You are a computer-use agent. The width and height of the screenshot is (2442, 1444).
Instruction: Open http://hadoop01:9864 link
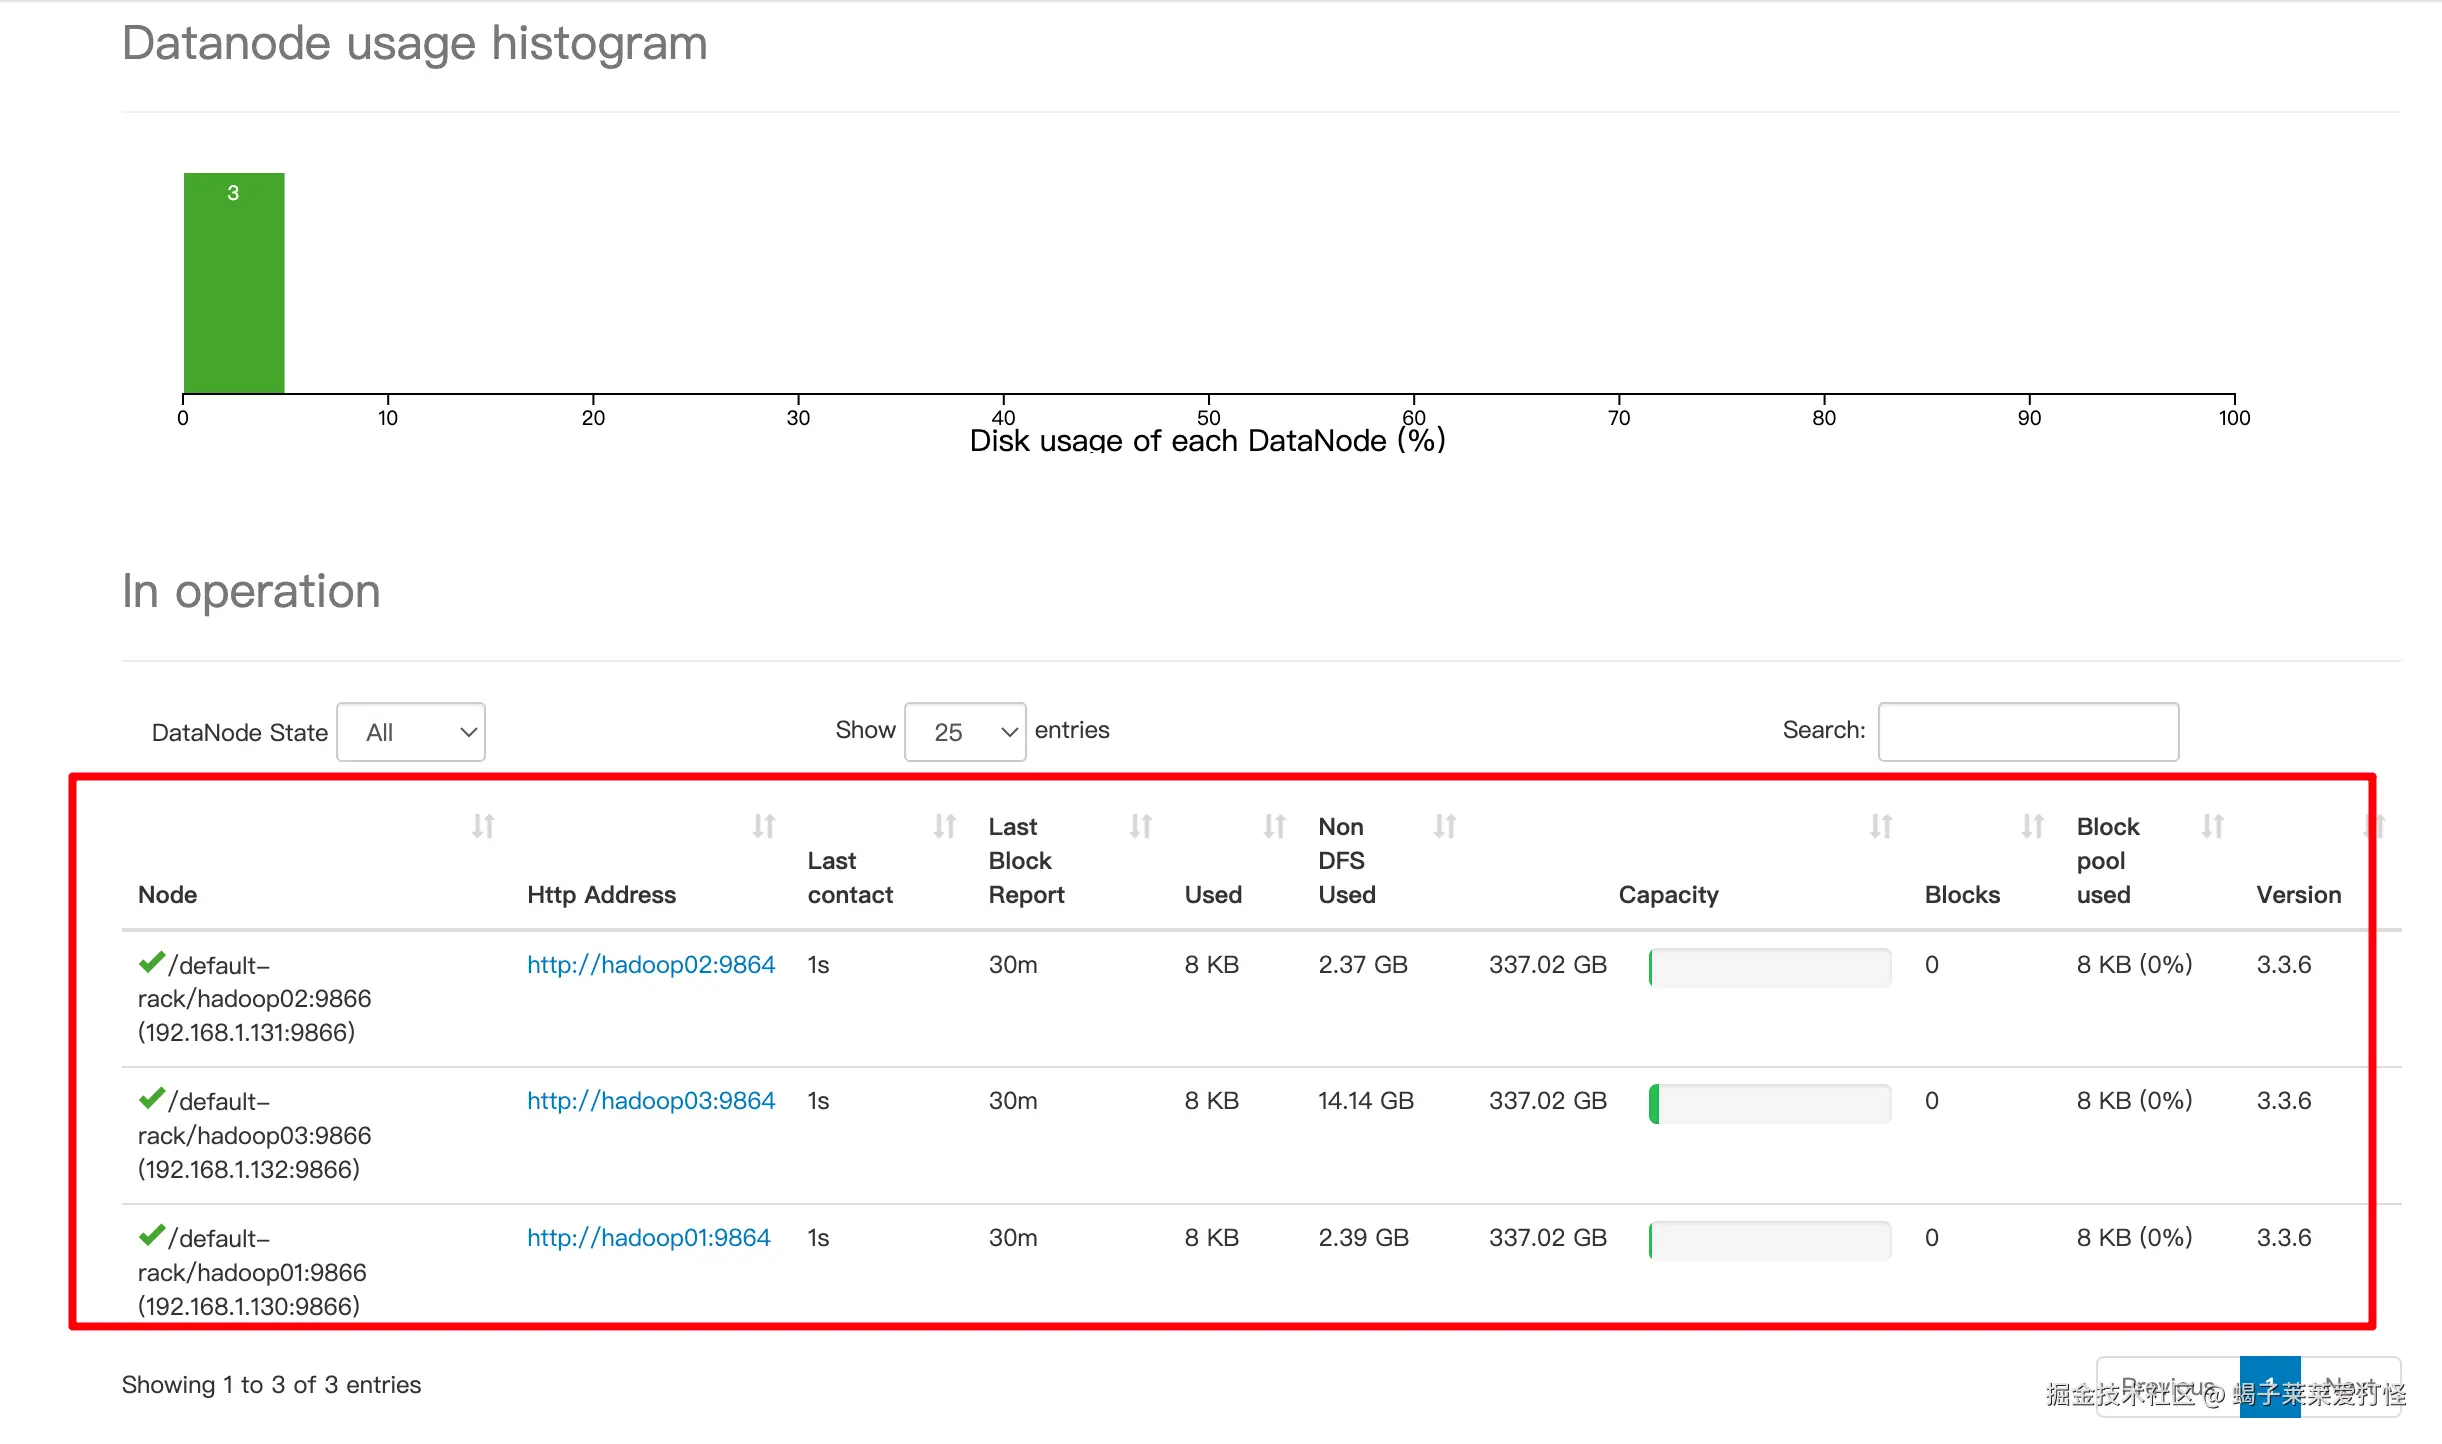649,1237
